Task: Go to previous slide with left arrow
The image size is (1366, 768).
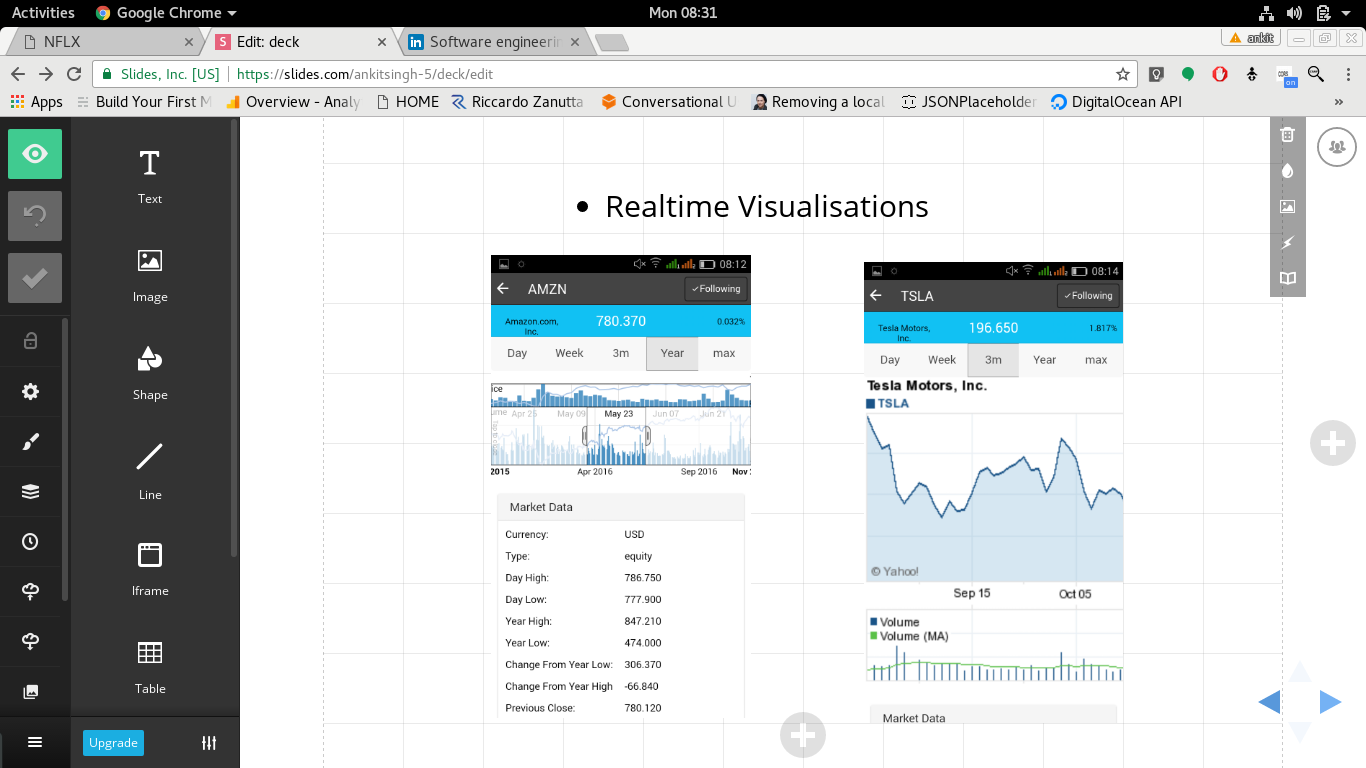Action: [1269, 702]
